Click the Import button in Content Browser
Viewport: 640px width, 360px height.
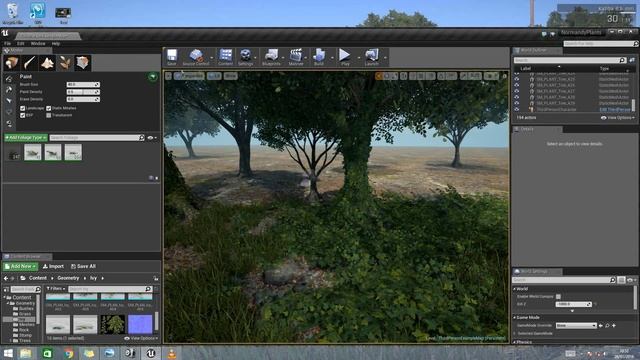pyautogui.click(x=53, y=267)
